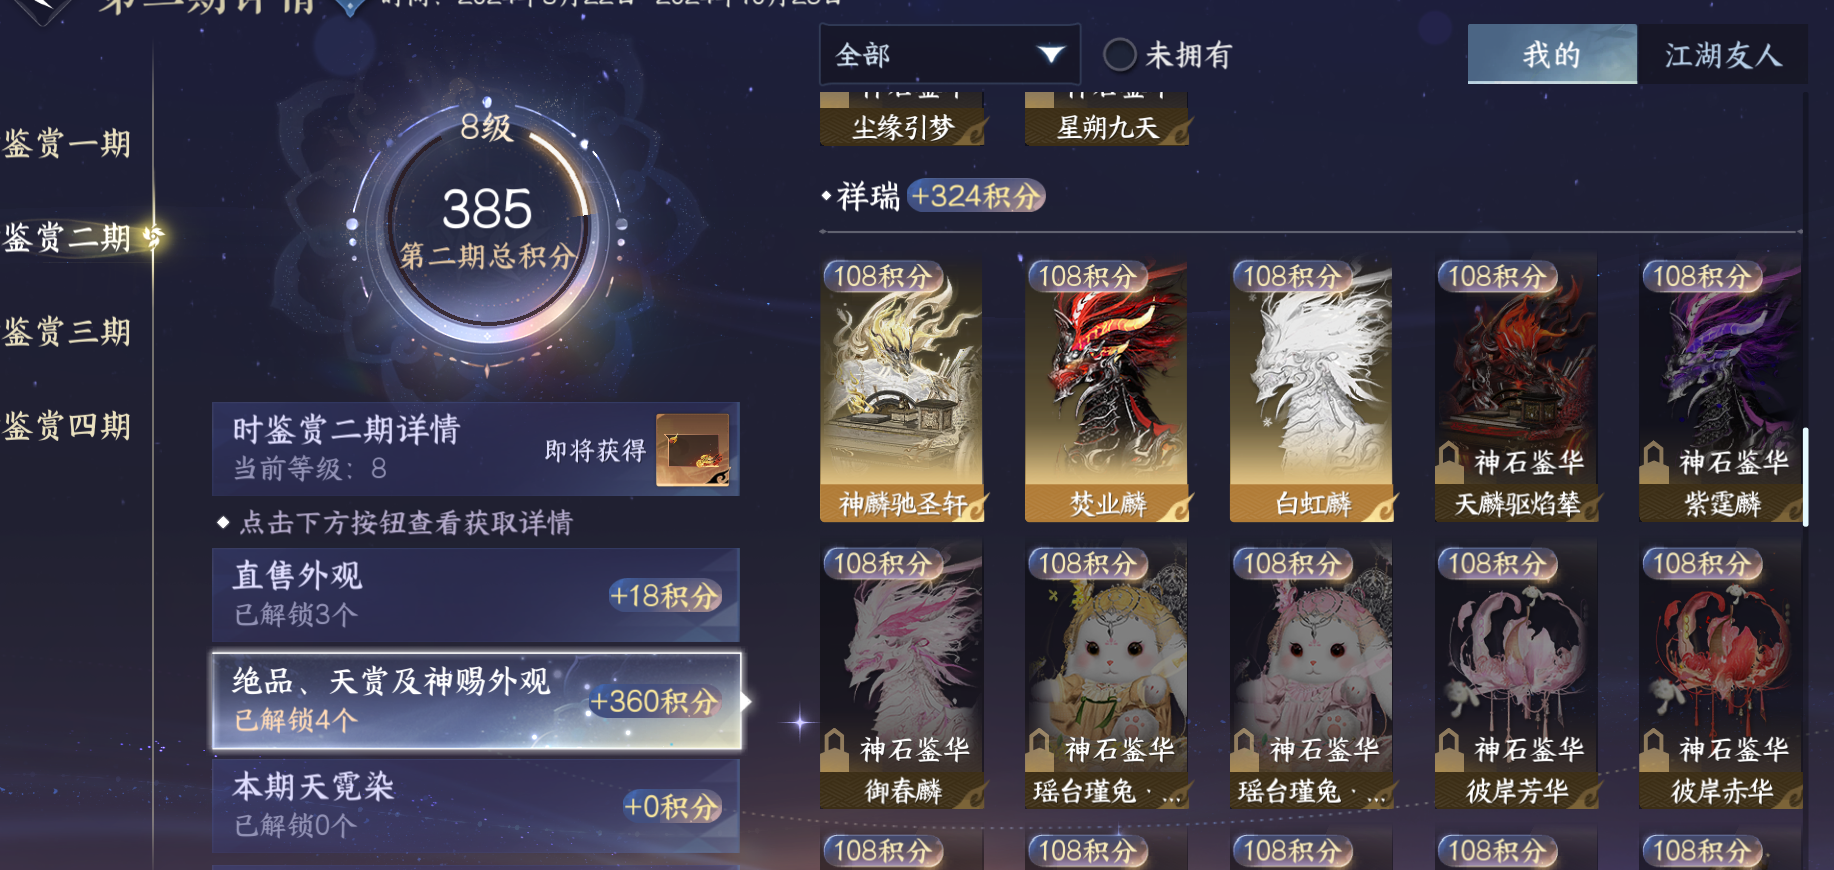This screenshot has width=1834, height=870.
Task: Click the vertical scrollbar of the collection list
Action: [1805, 477]
